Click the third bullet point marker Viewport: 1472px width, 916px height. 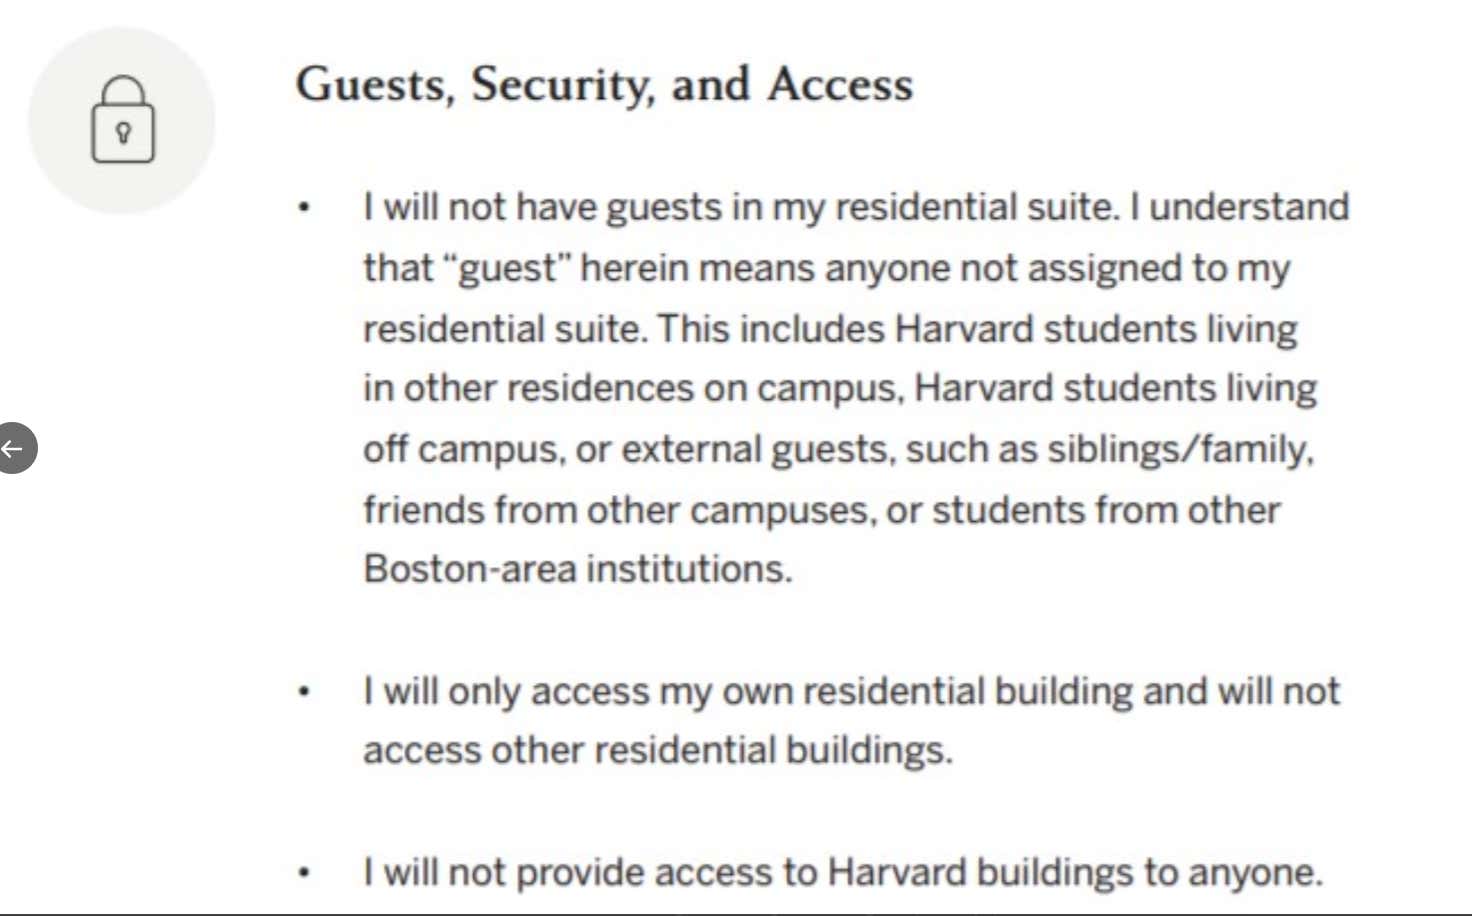[304, 873]
